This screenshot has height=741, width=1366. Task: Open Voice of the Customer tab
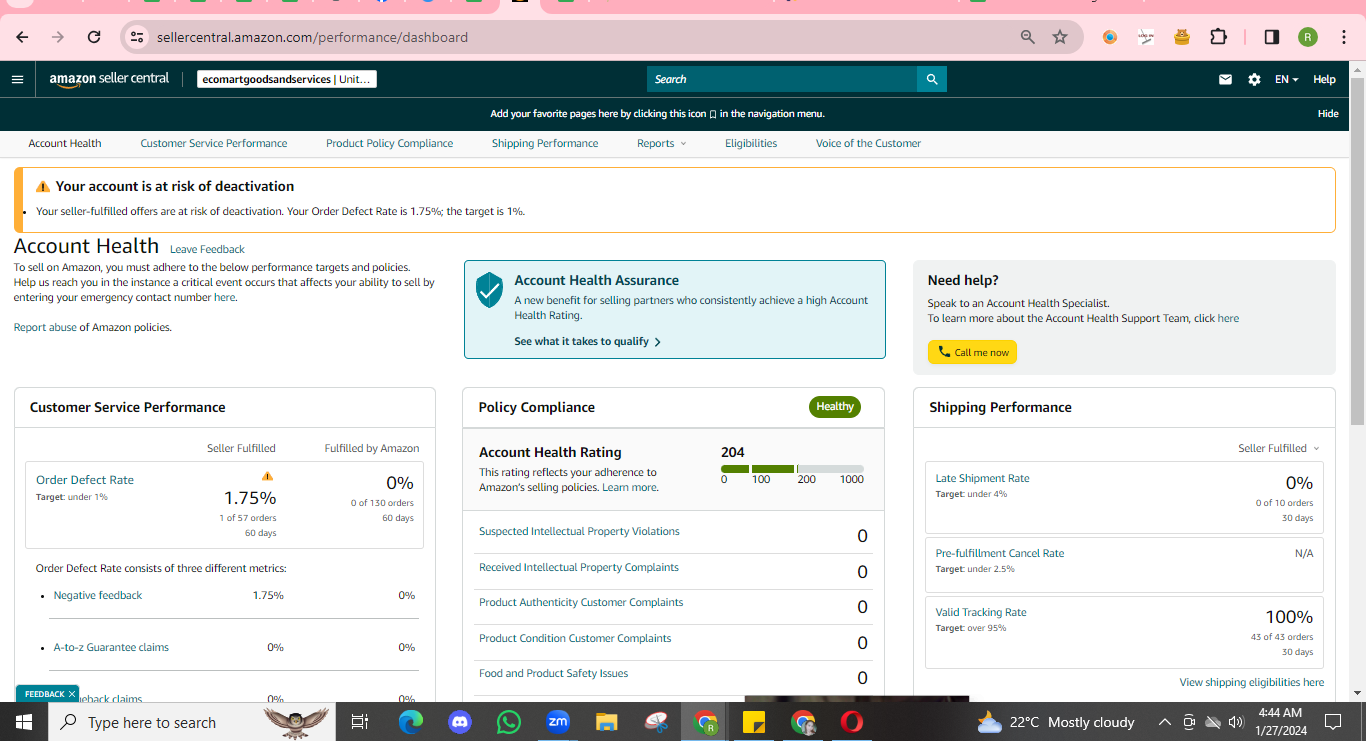868,143
